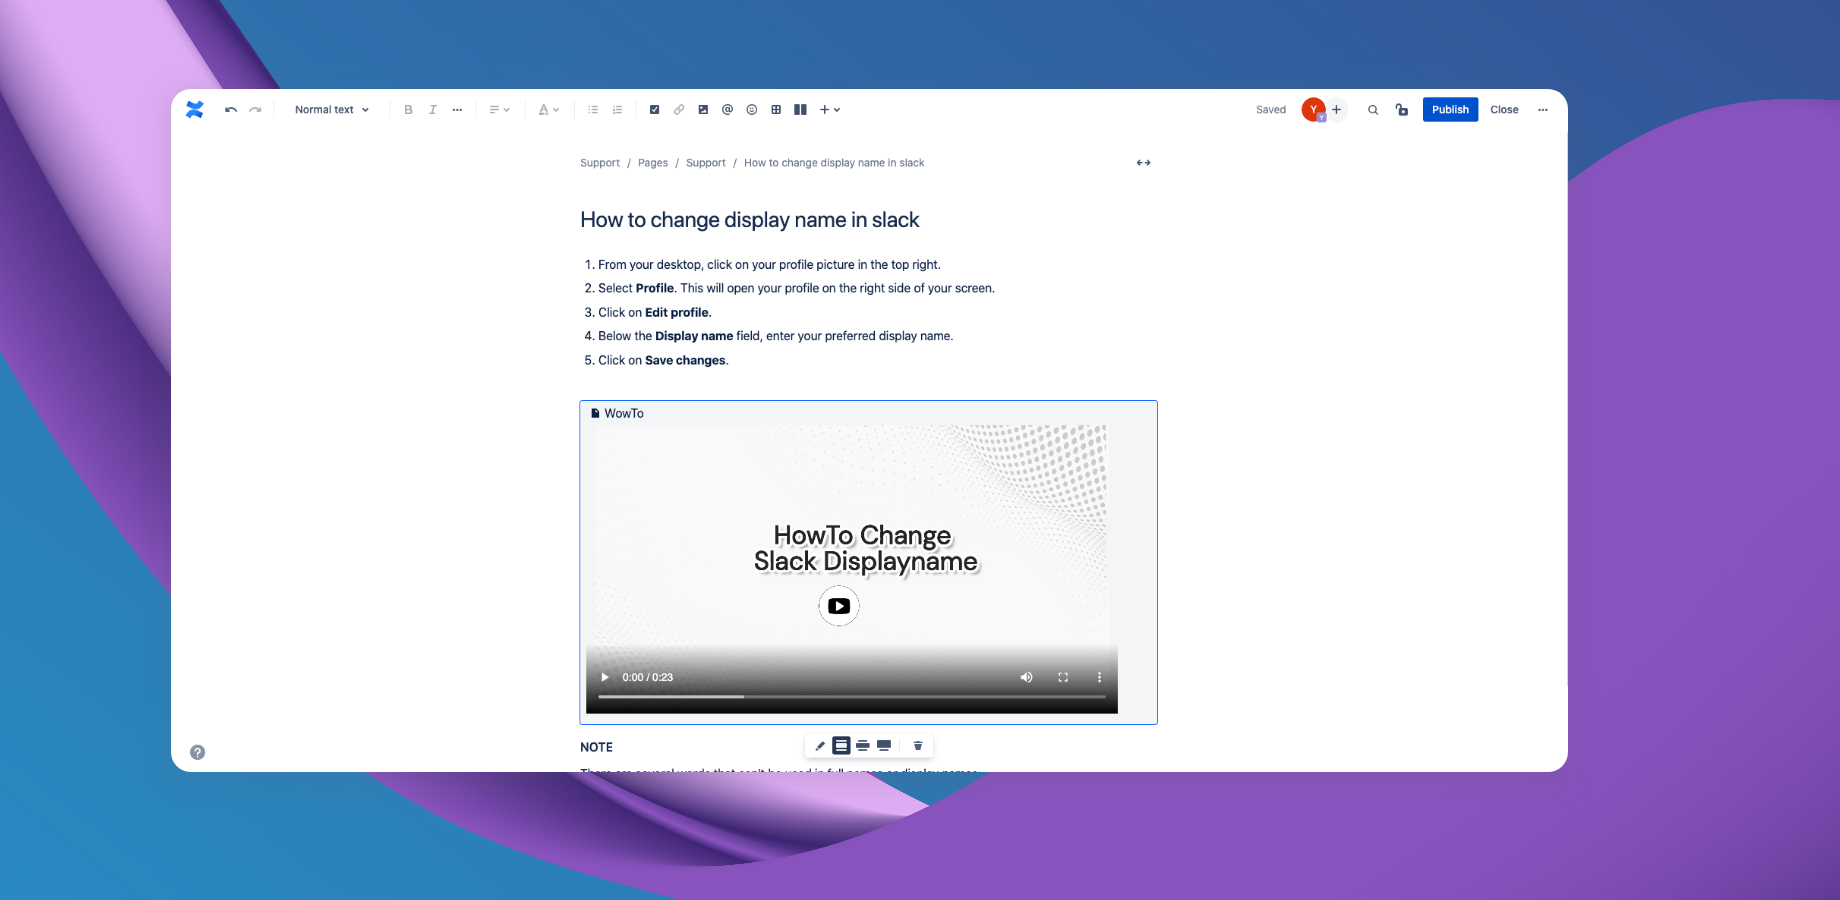Insert an @ mention
Image resolution: width=1840 pixels, height=900 pixels.
727,110
